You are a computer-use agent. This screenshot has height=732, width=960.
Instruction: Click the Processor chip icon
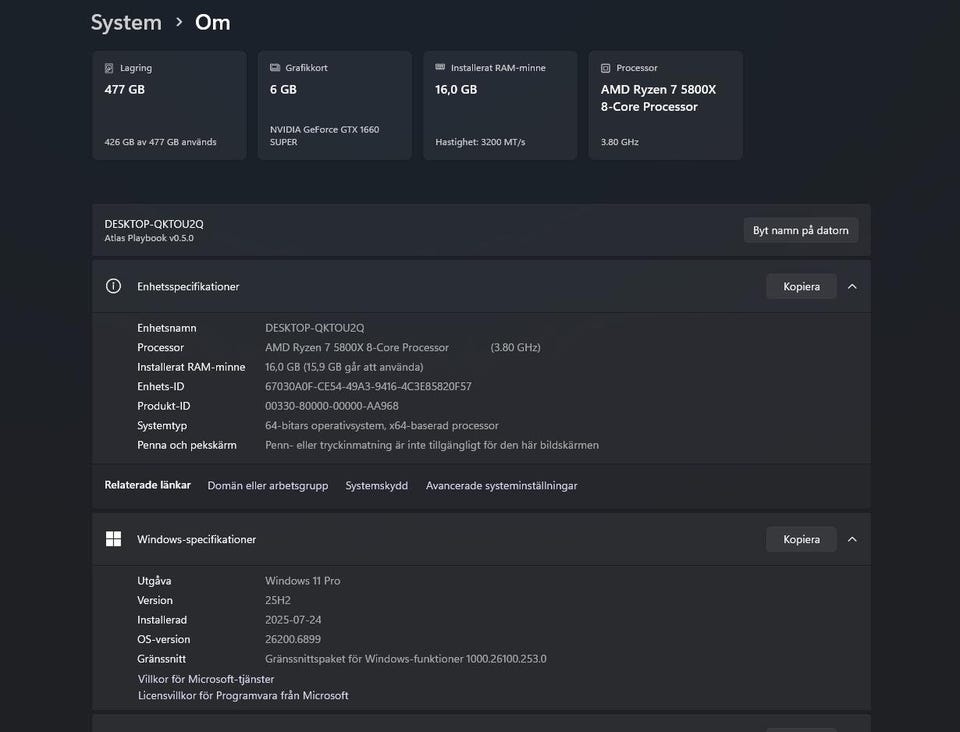click(x=606, y=68)
